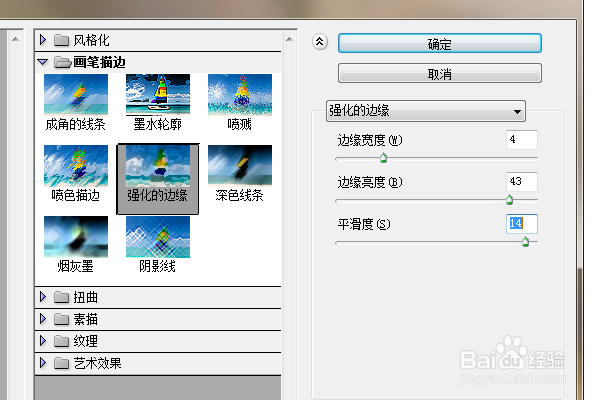Viewport: 600px width, 400px height.
Task: Click the 边缘宽度 value field
Action: point(522,140)
